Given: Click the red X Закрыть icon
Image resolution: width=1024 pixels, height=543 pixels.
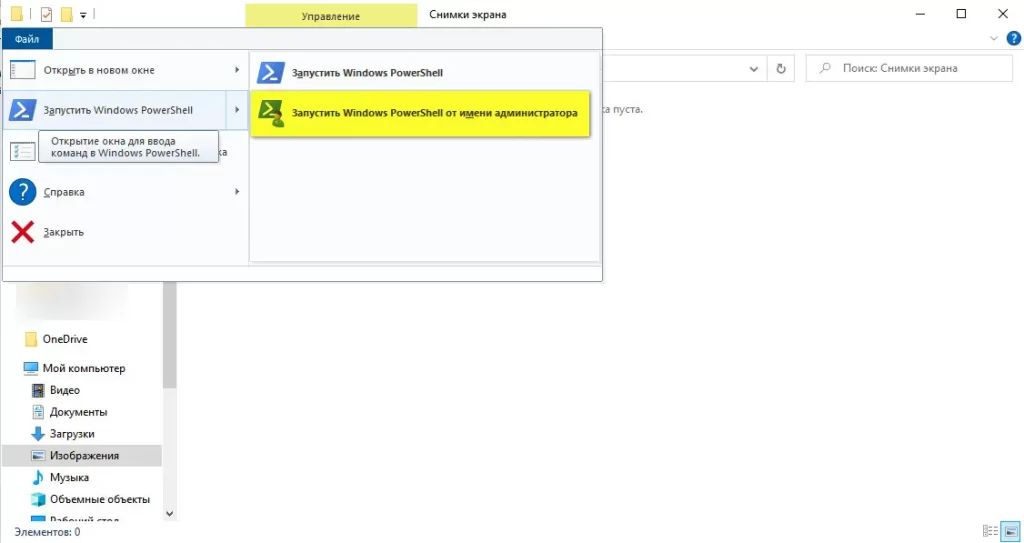Looking at the screenshot, I should click(23, 232).
